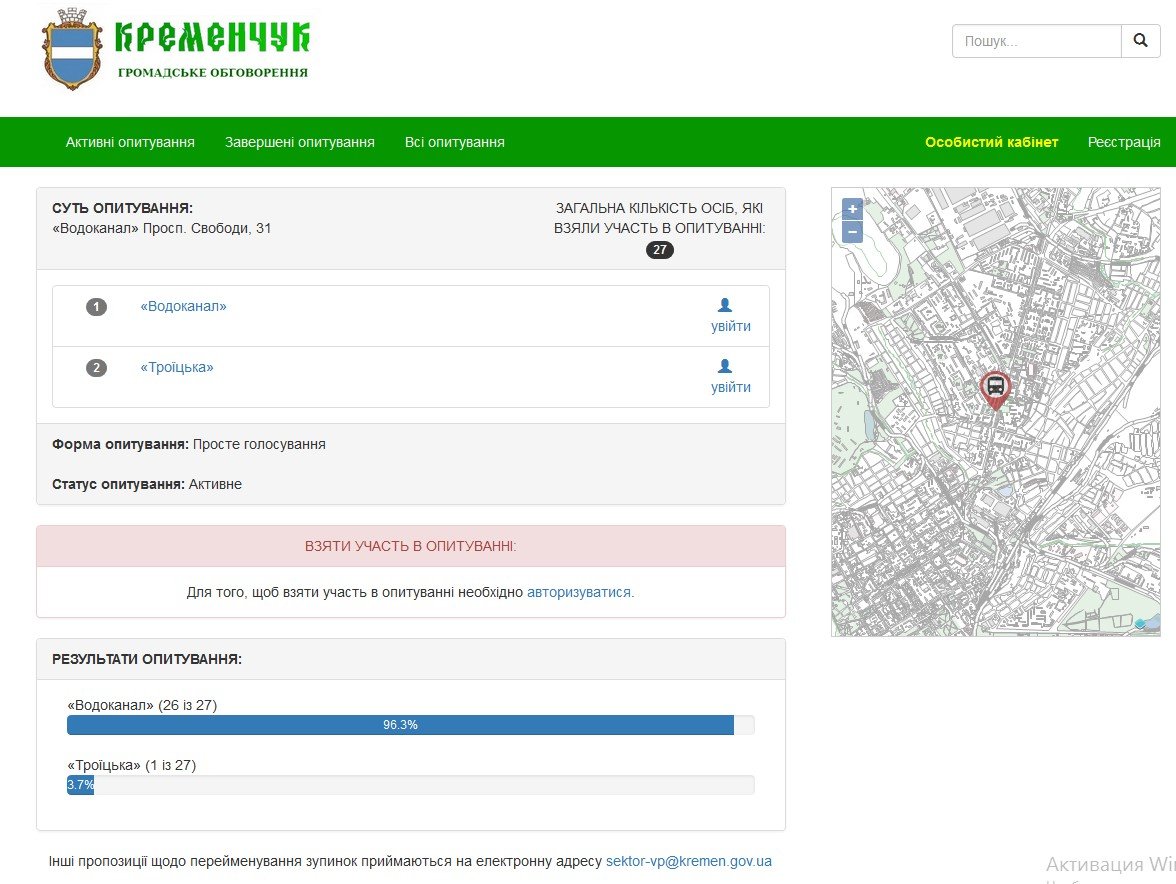Click the bus stop marker on map

click(x=995, y=388)
